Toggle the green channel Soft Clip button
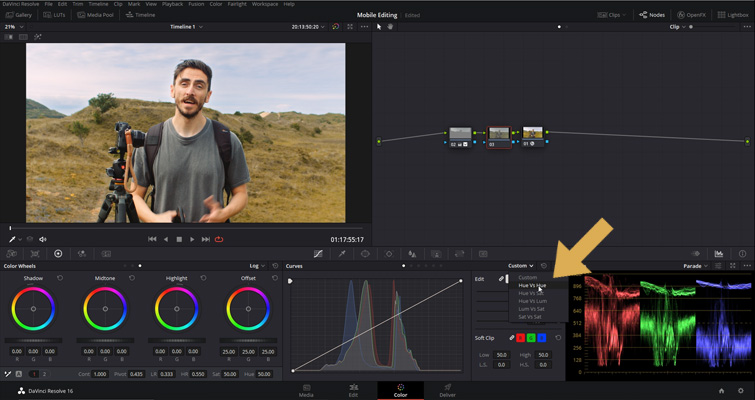This screenshot has width=755, height=400. tap(531, 338)
